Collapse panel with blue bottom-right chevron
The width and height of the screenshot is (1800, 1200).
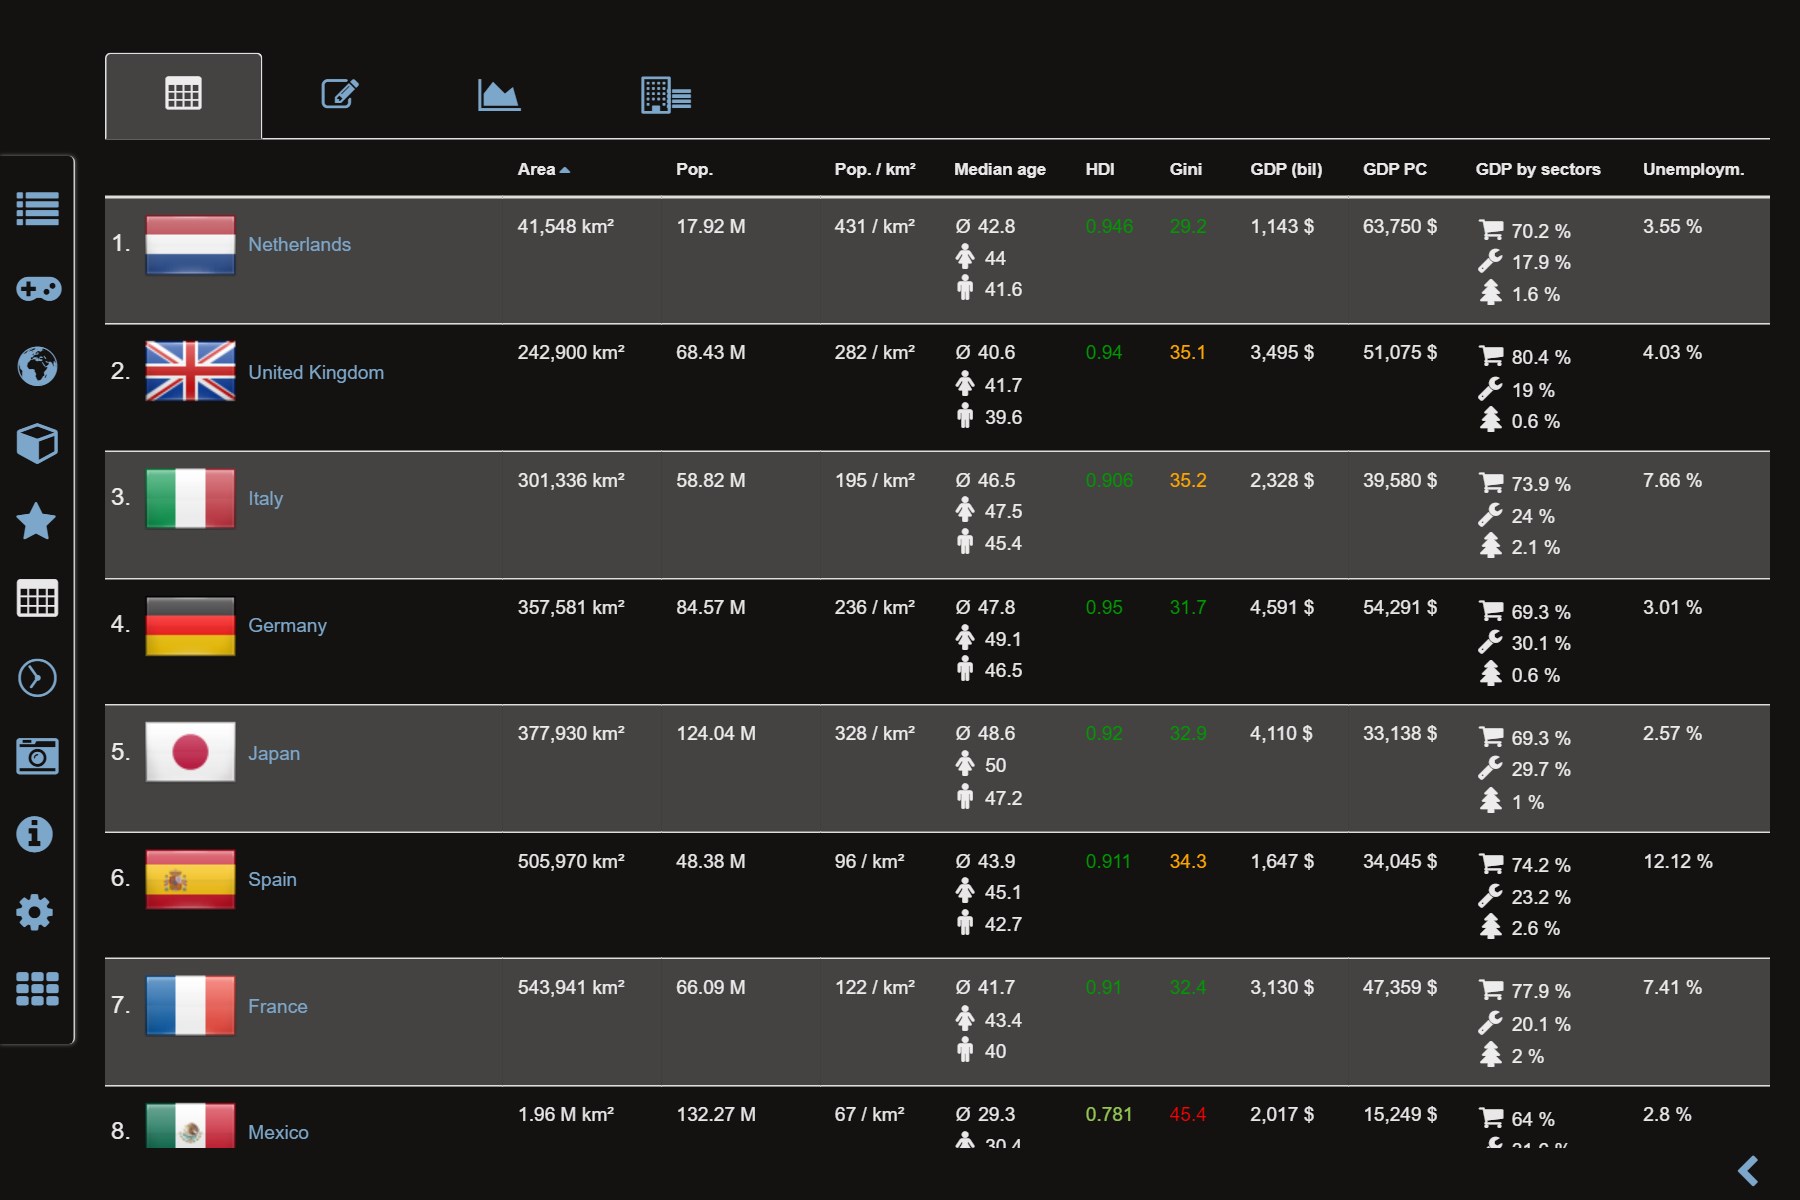(x=1748, y=1170)
